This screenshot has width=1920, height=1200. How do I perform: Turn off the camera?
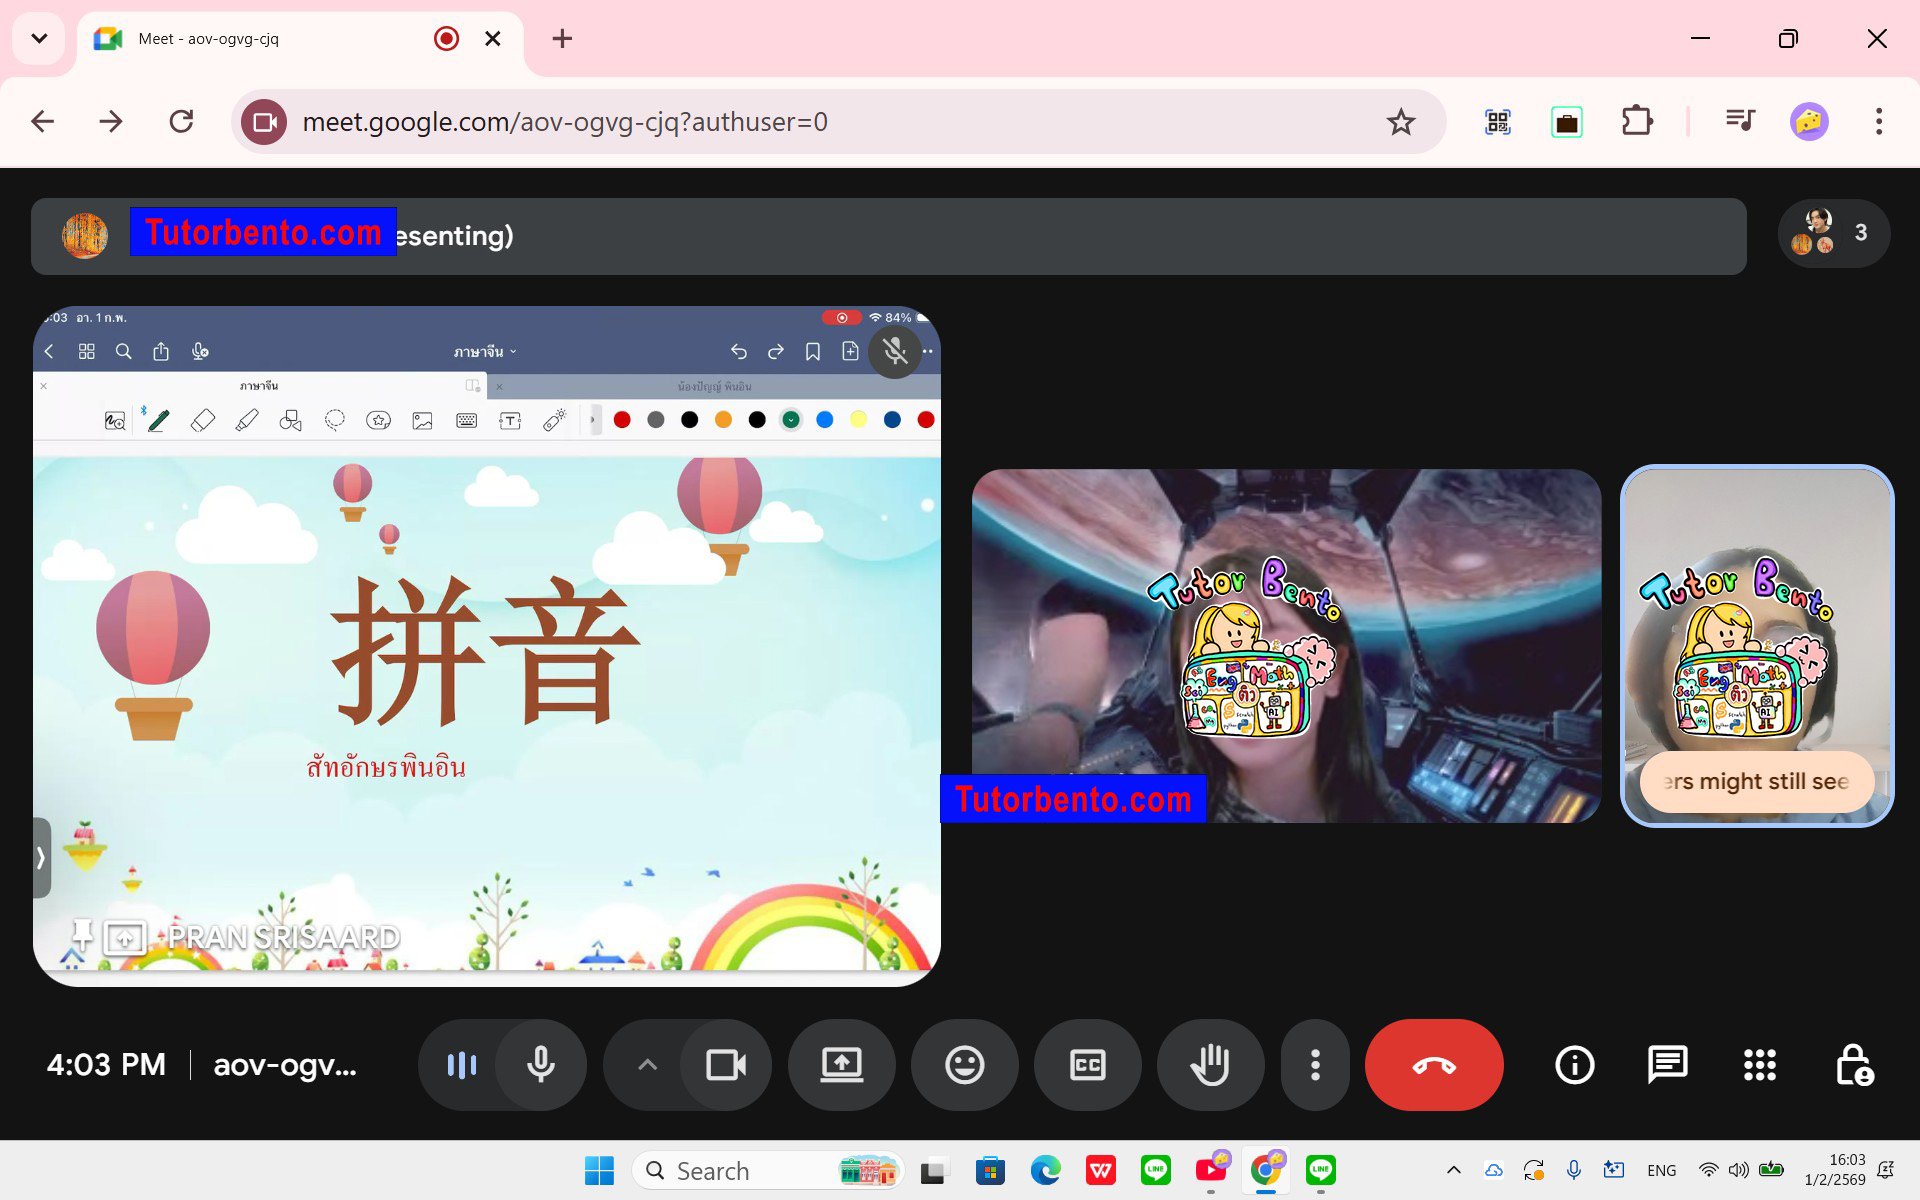point(726,1065)
